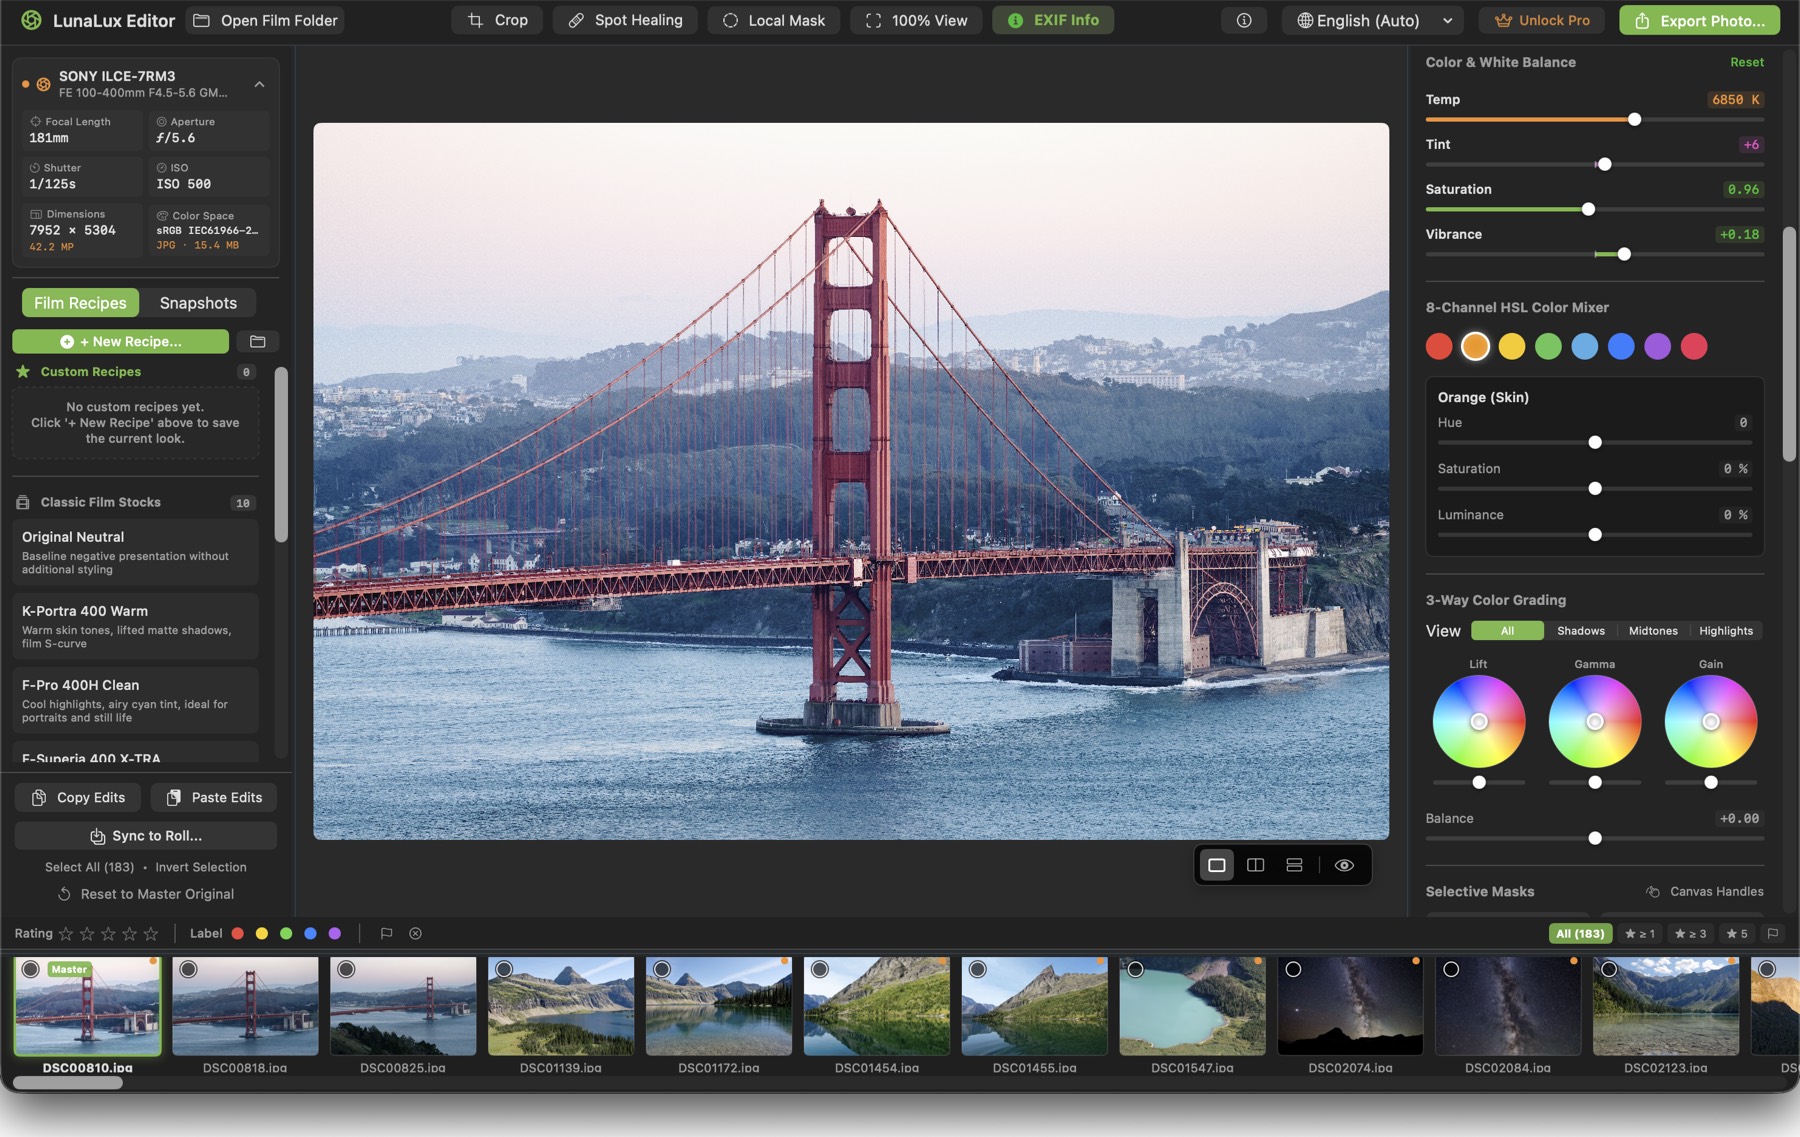Click the flag icon next to labels

pos(386,934)
